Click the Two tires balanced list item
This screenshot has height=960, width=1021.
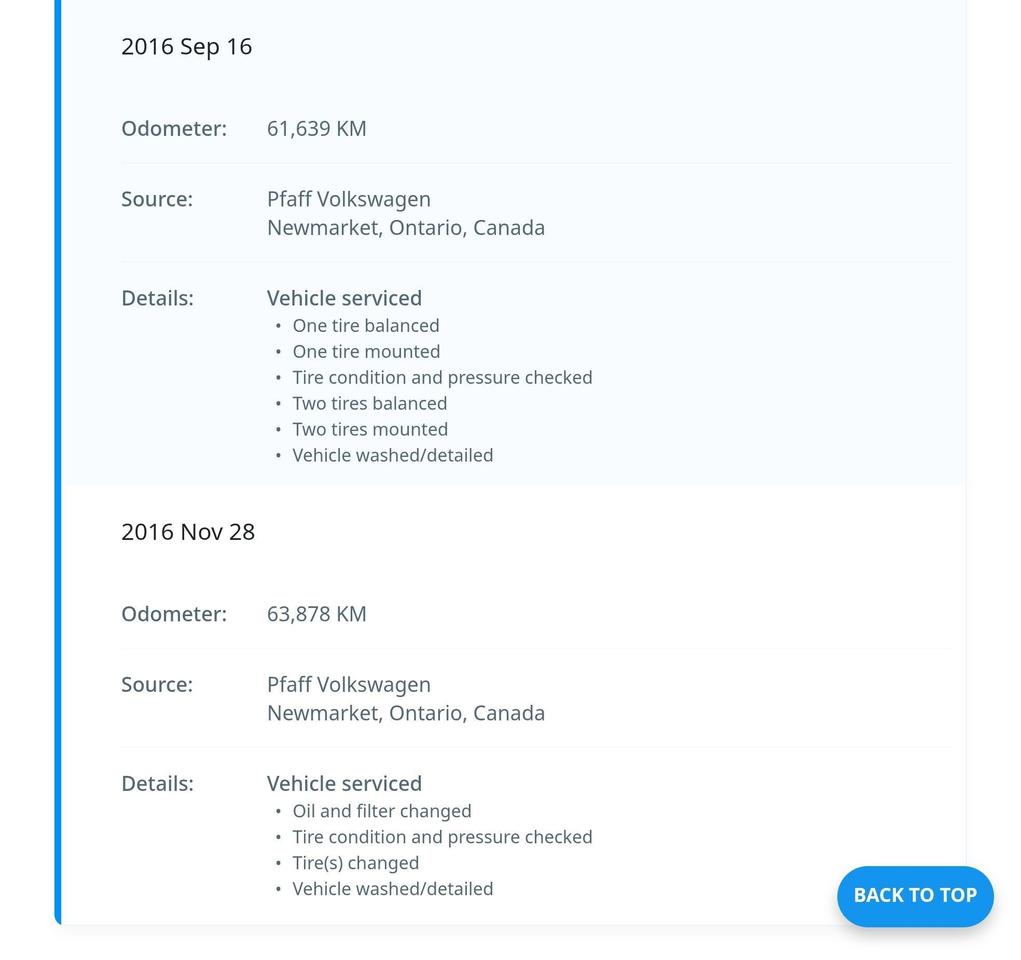coord(370,403)
